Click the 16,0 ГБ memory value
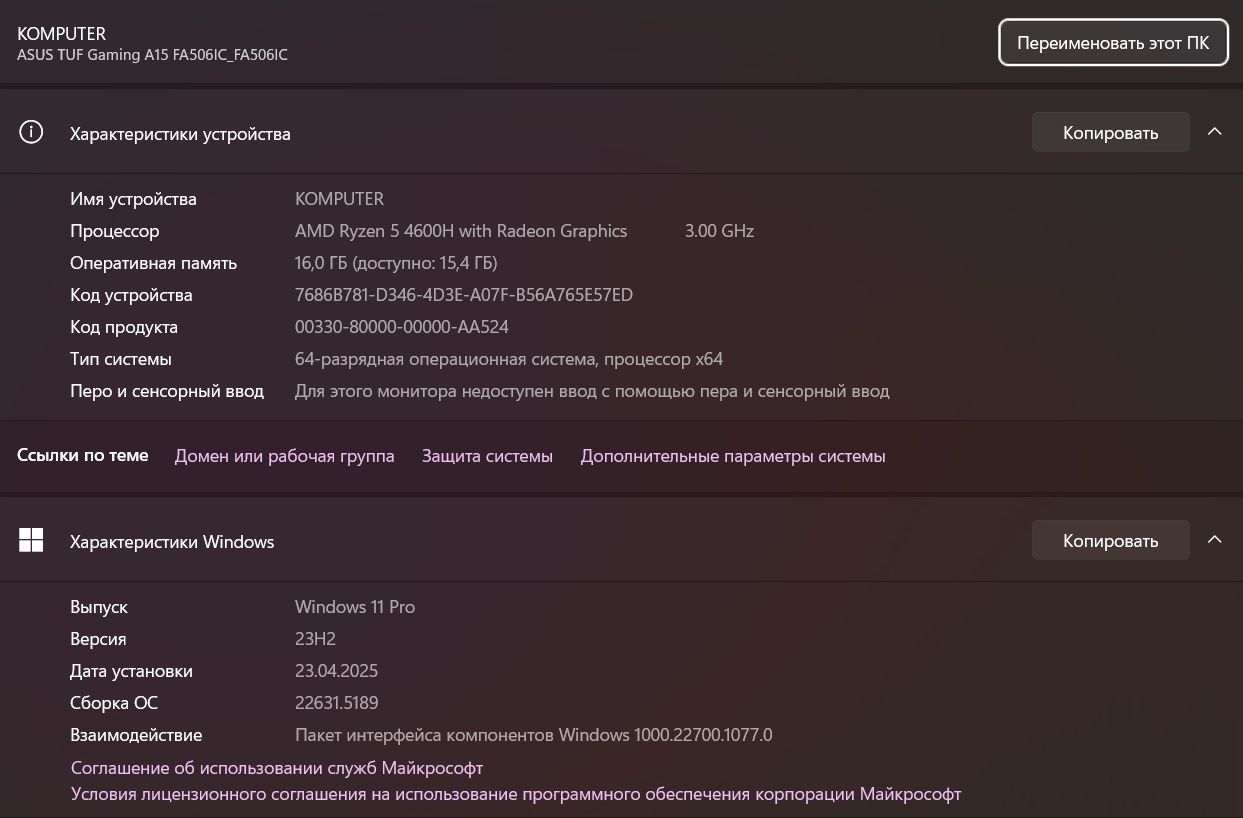 (x=396, y=263)
